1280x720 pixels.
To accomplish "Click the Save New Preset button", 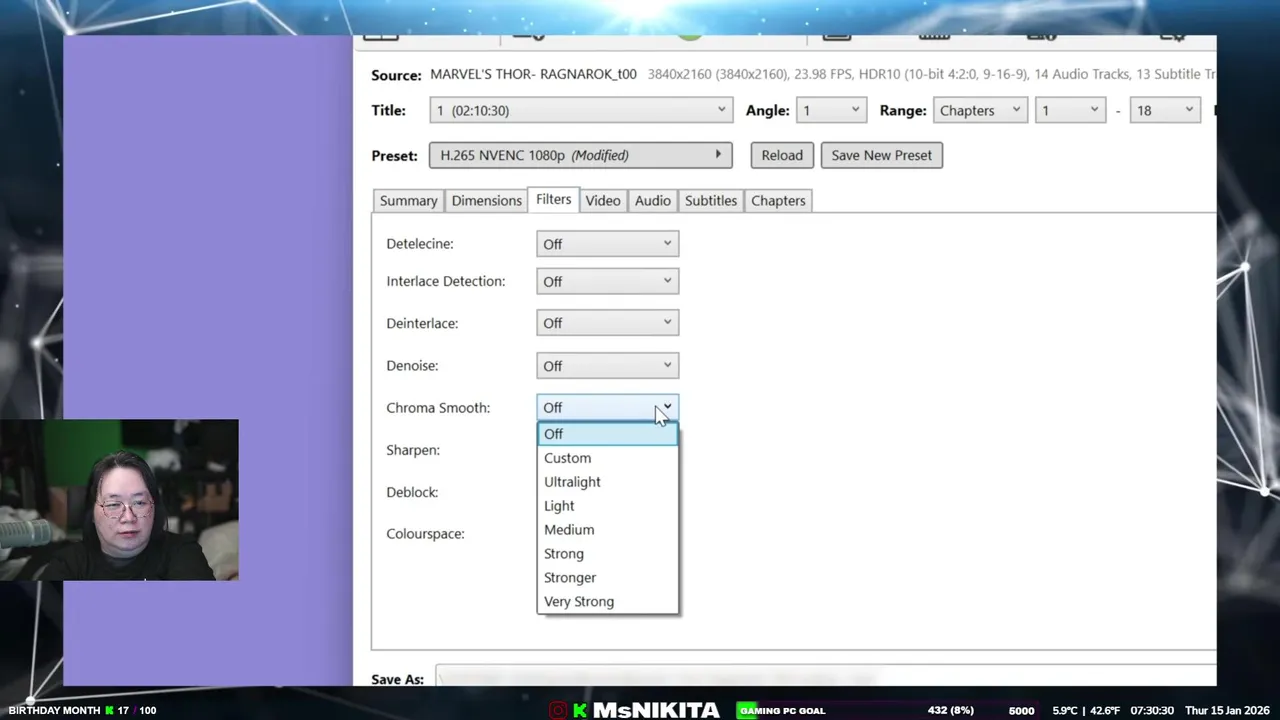I will click(x=881, y=155).
